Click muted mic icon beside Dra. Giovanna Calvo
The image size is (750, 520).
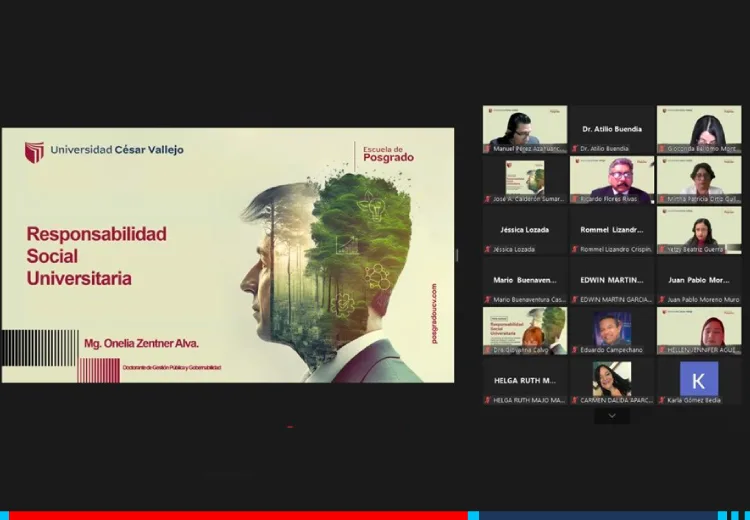coord(487,350)
